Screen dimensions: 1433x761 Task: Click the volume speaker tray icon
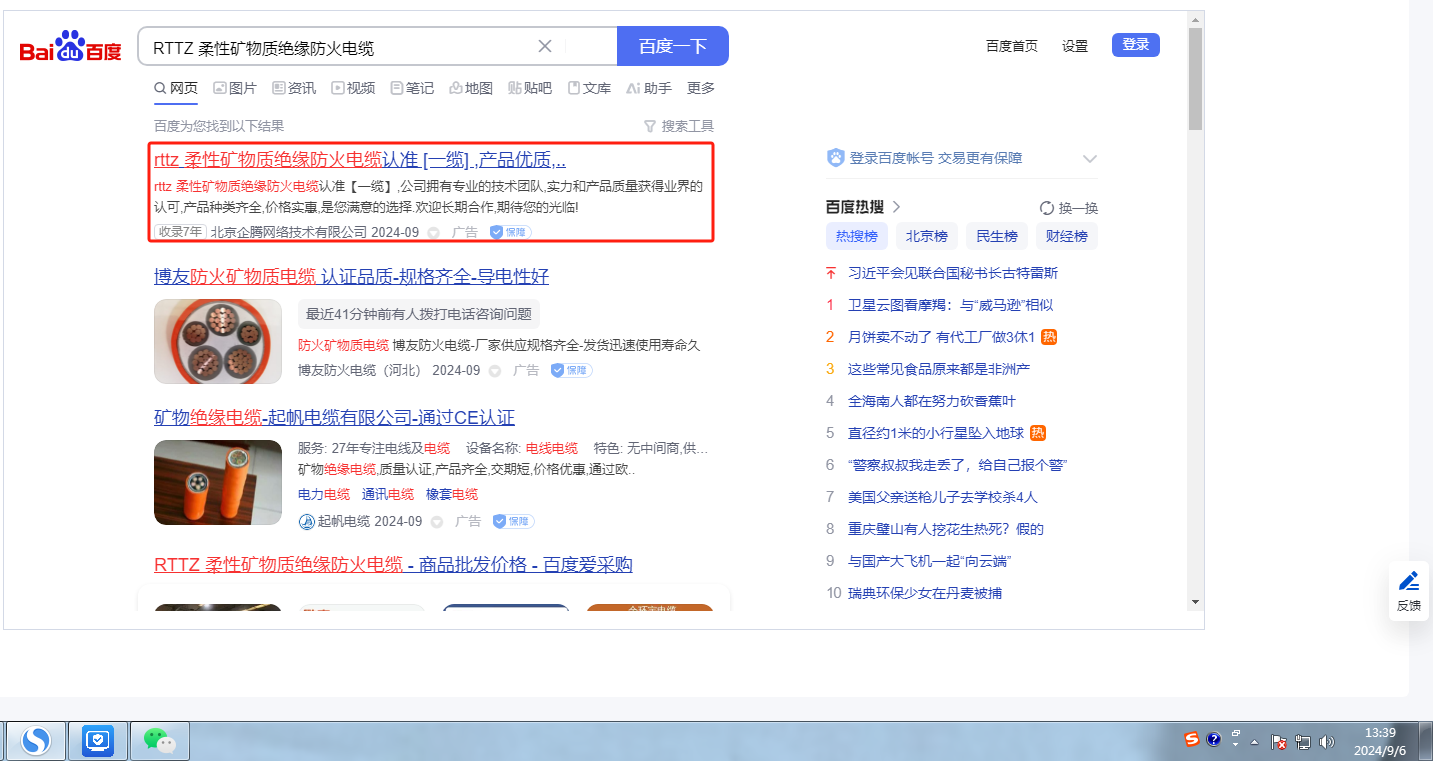[1327, 741]
